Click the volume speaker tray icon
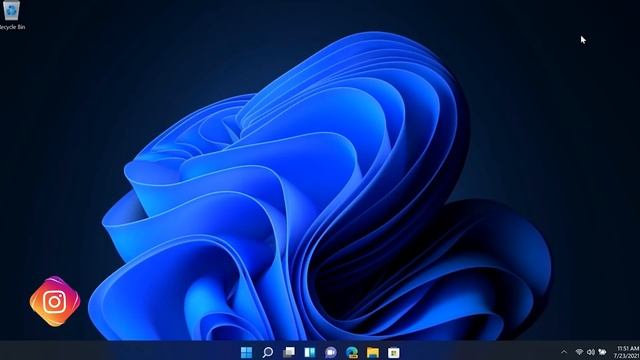 pos(591,352)
